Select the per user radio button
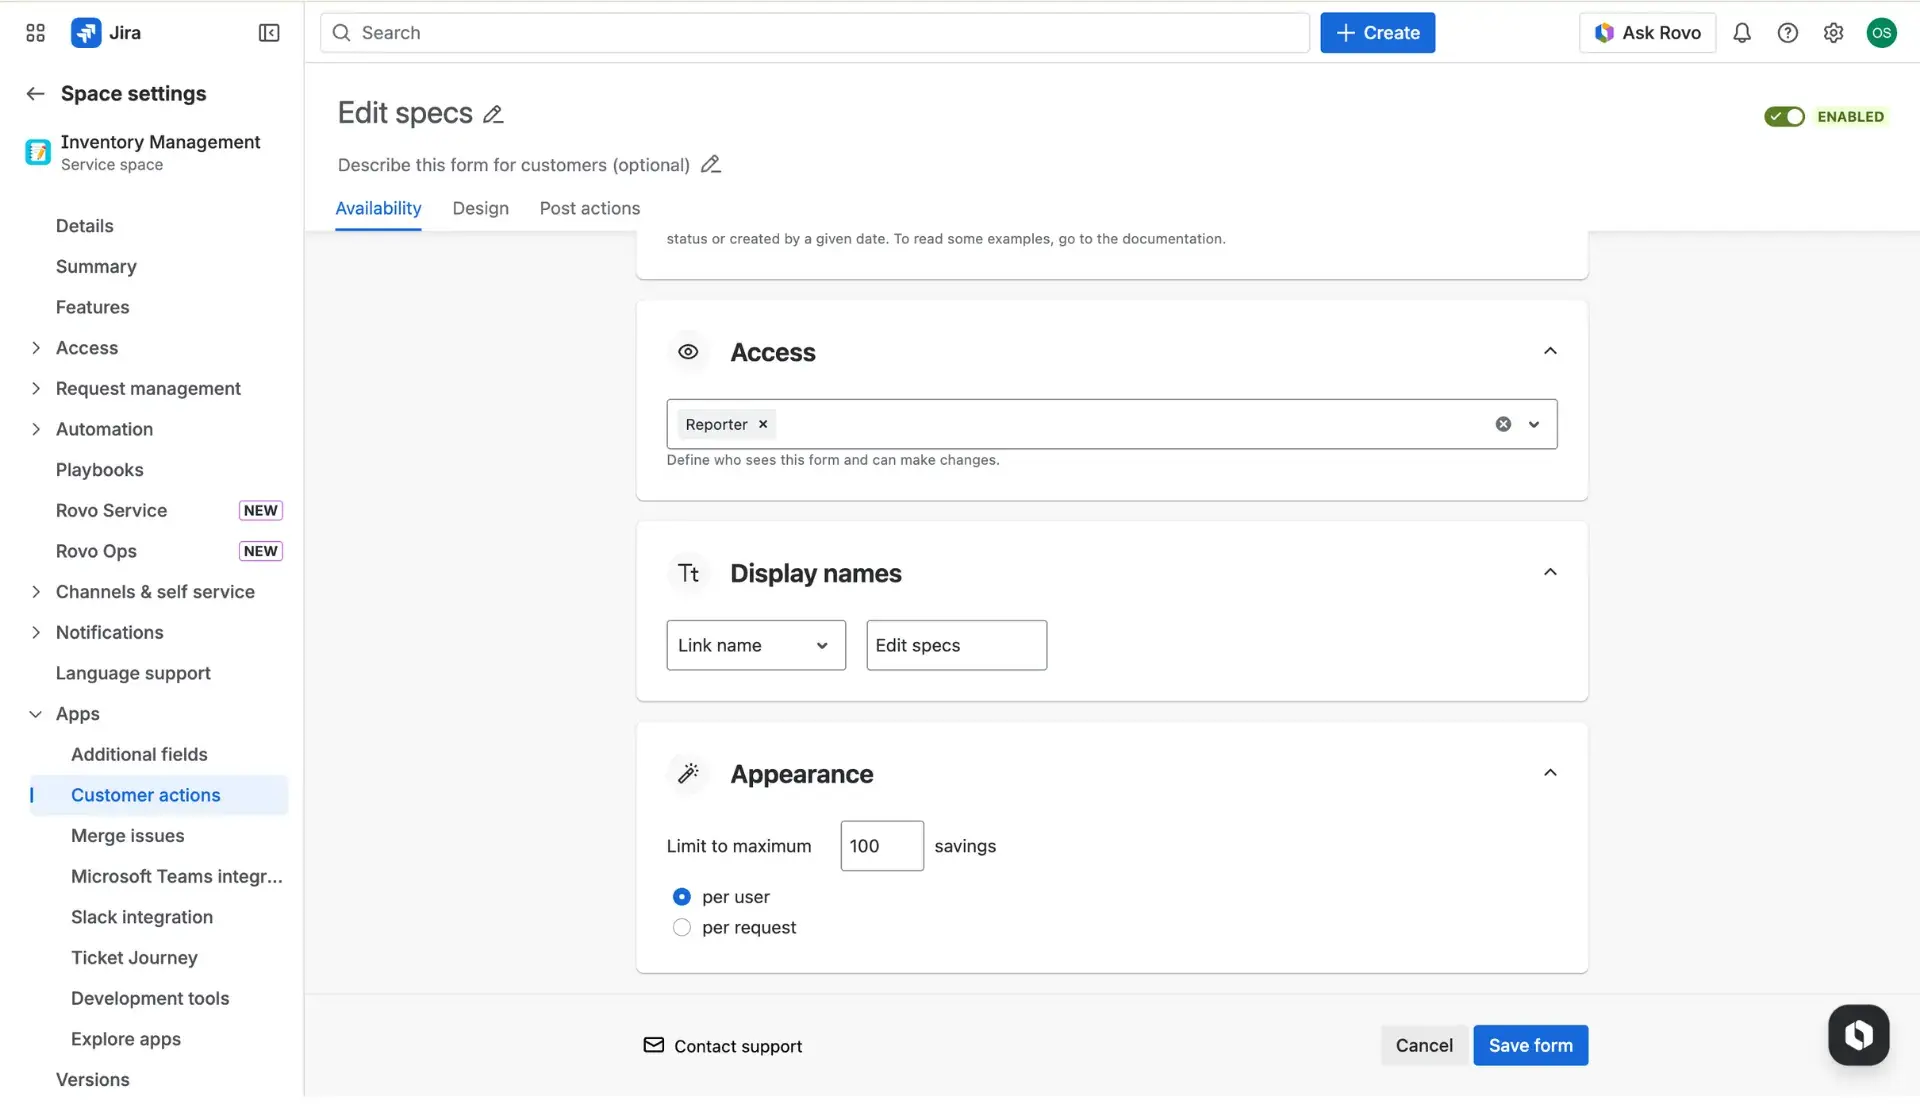The image size is (1920, 1104). pos(682,896)
